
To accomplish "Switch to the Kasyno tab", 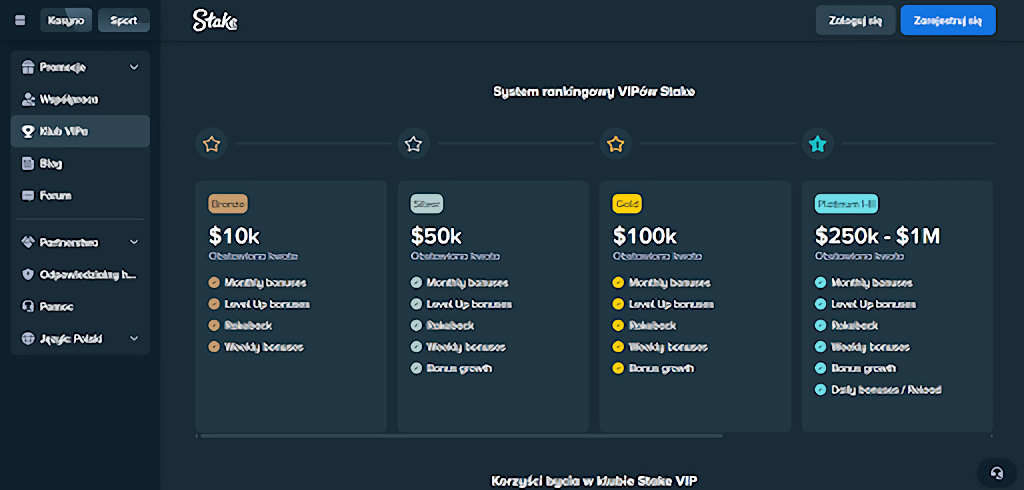I will point(66,20).
